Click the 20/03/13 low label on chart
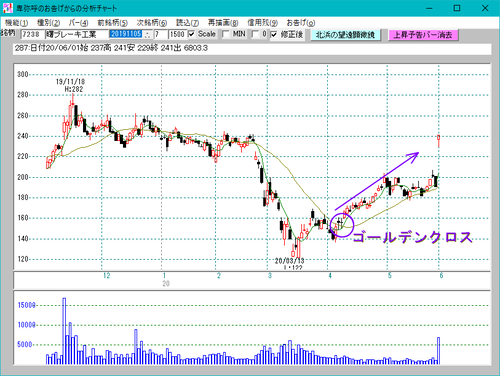The image size is (500, 376). pyautogui.click(x=289, y=263)
